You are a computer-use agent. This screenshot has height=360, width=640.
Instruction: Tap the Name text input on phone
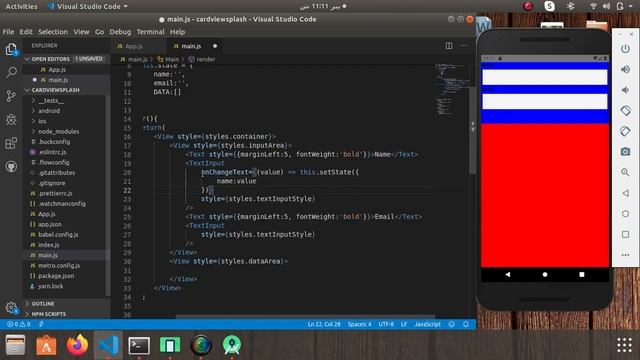pos(544,77)
